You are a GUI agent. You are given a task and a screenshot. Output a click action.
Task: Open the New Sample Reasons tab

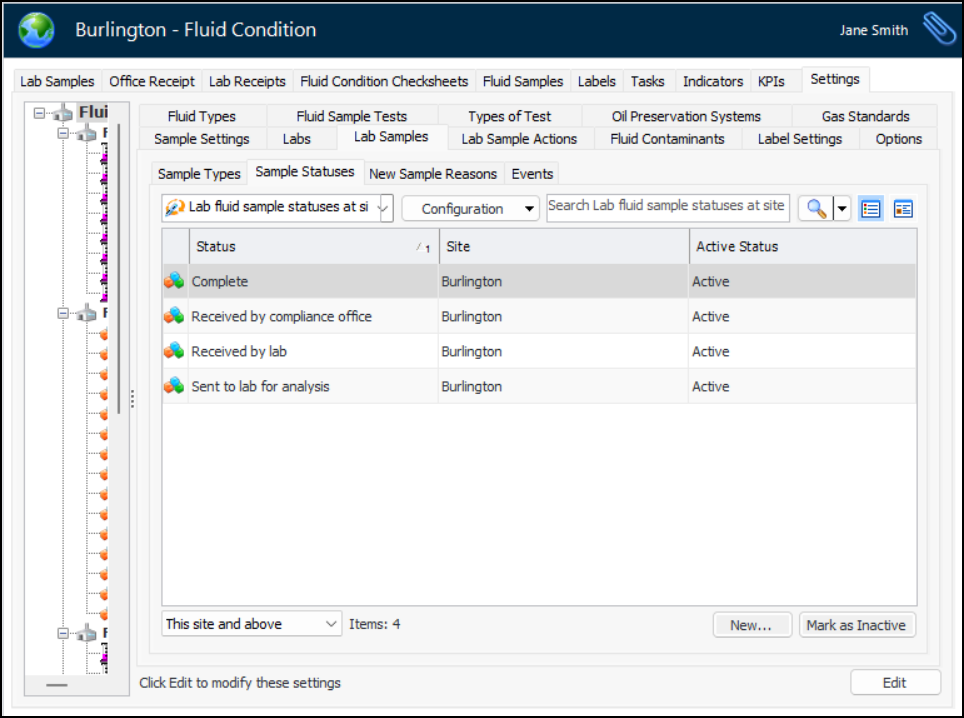pyautogui.click(x=433, y=174)
